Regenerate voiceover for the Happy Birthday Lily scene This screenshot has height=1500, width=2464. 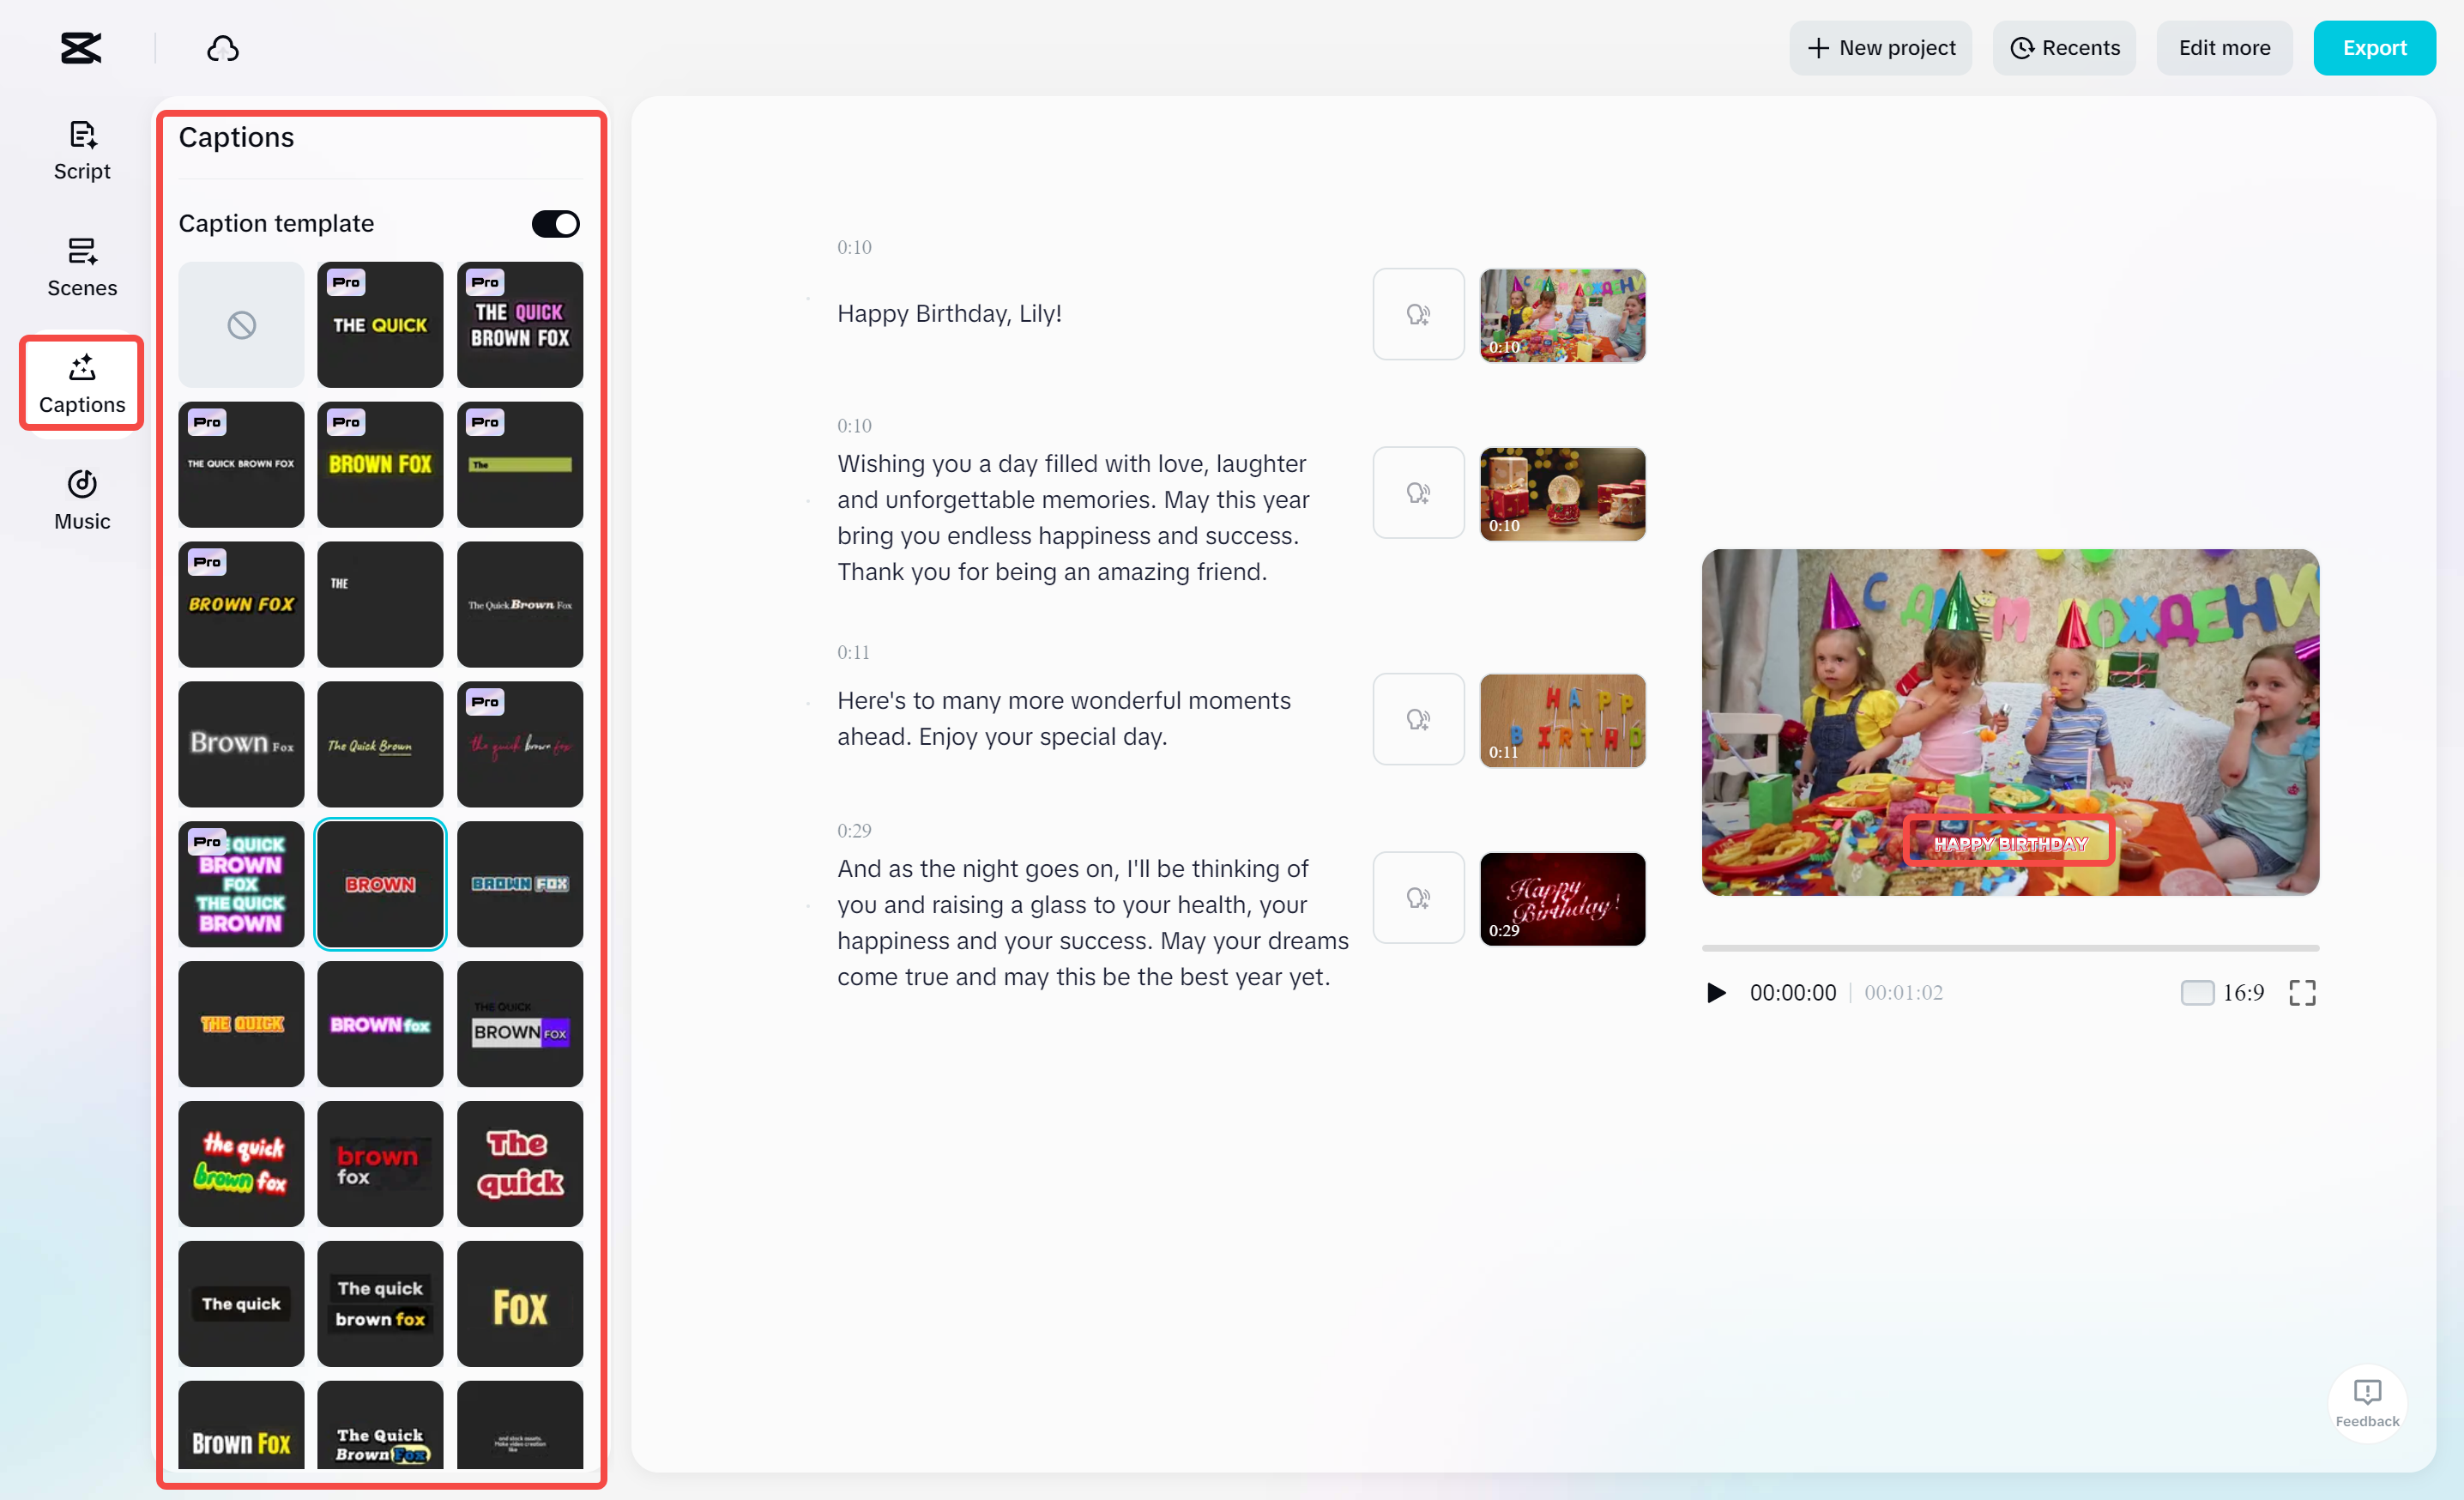click(1418, 313)
